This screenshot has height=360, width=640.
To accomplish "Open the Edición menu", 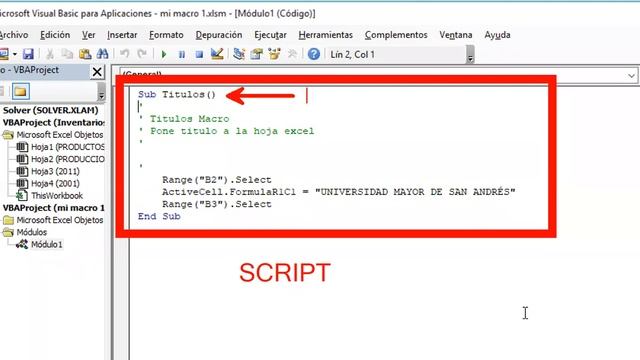I will (x=55, y=35).
